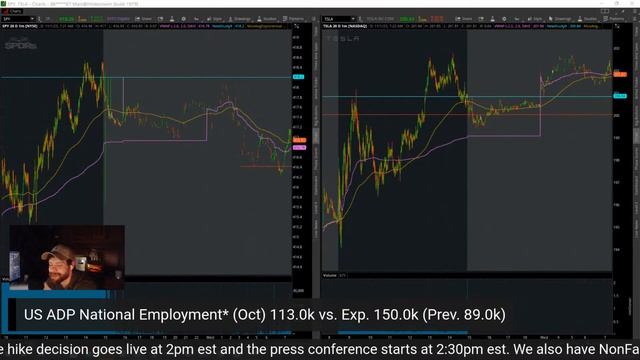This screenshot has width=640, height=360.
Task: Select the cyan price level bubble on TSLA axis
Action: [620, 96]
